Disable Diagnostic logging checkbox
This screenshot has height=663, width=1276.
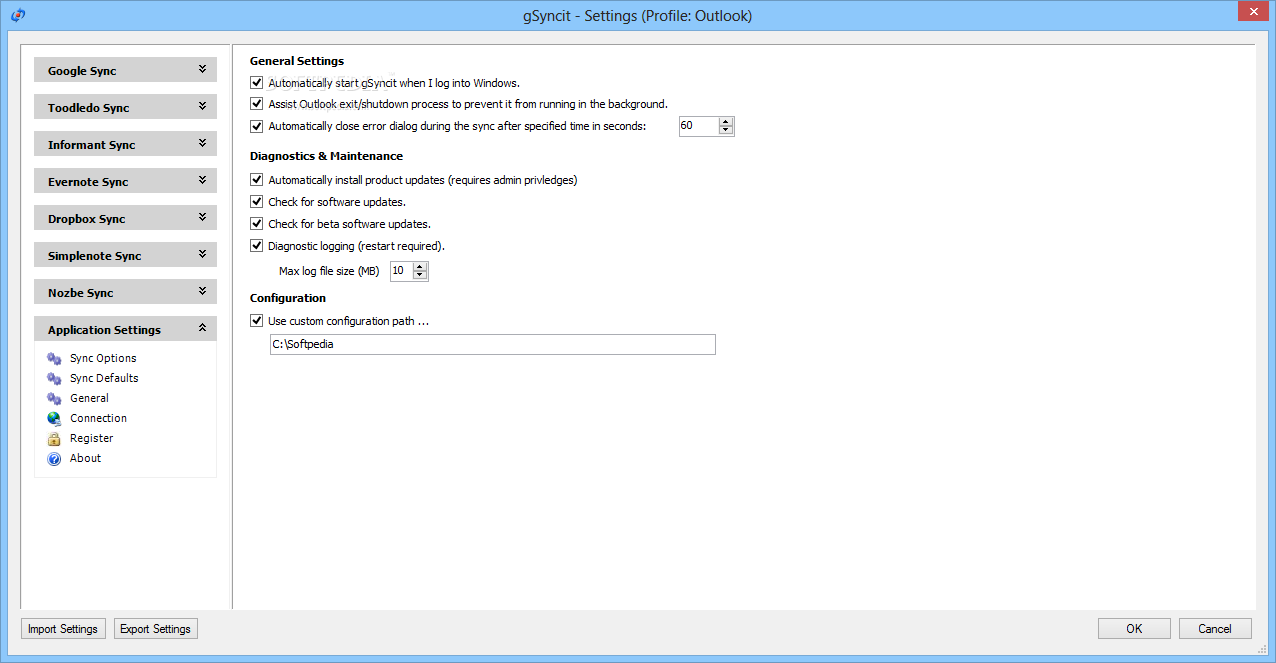point(256,246)
